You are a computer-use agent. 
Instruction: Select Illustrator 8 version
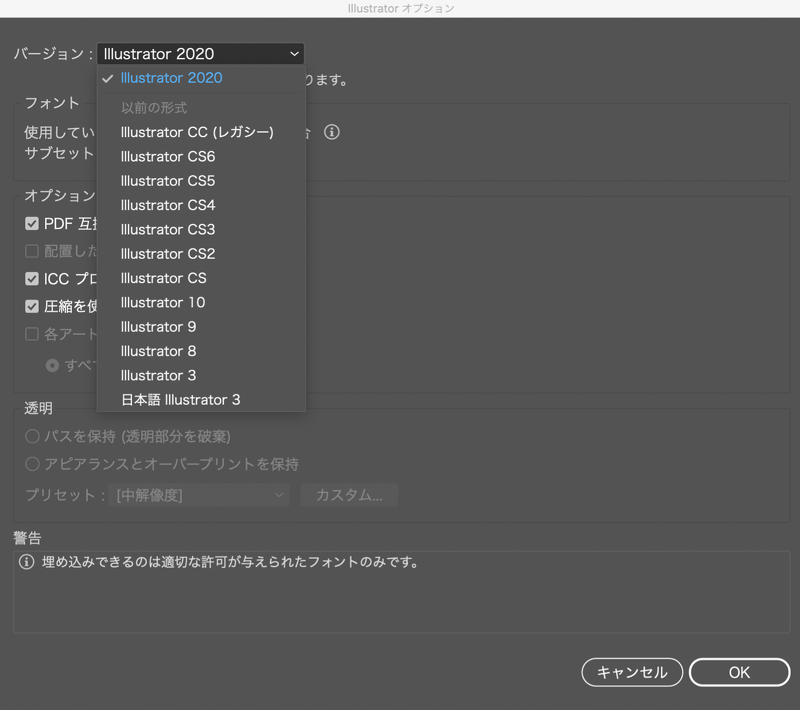tap(158, 351)
